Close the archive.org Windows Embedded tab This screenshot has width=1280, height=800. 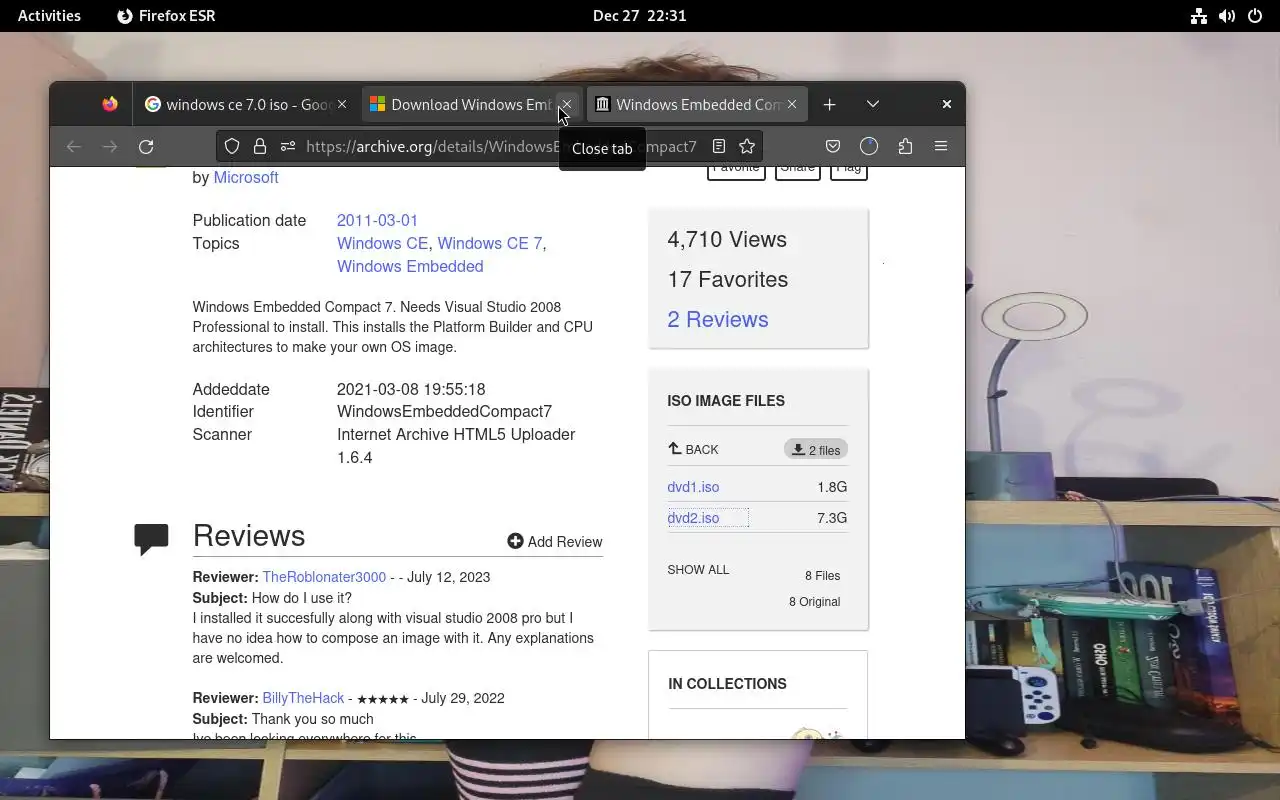point(792,104)
